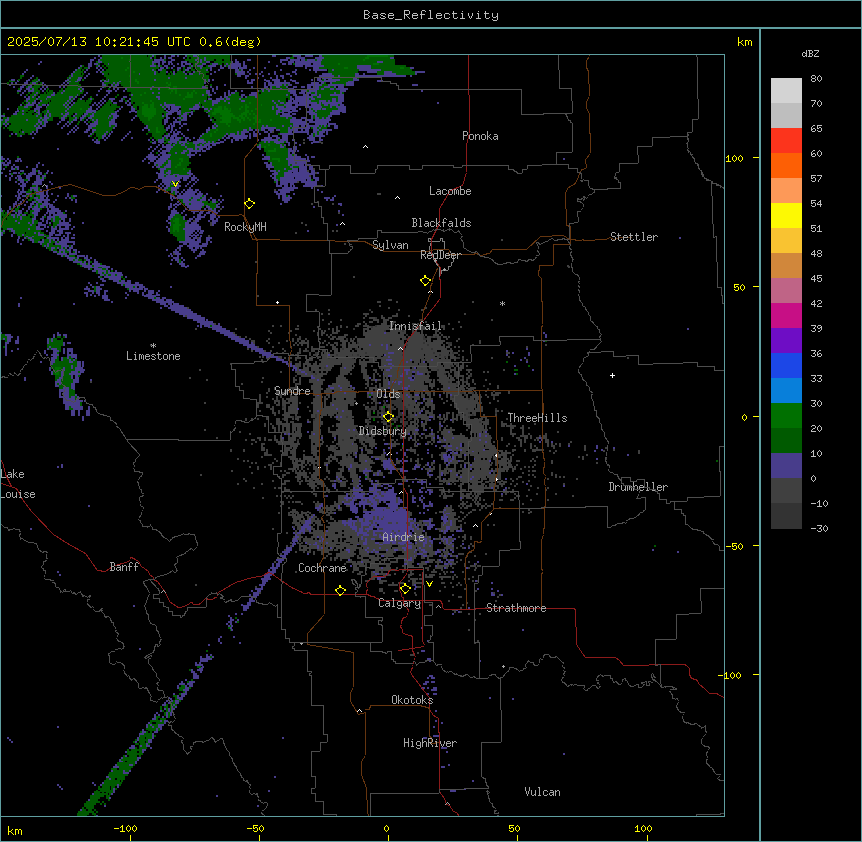Click the Ponoka city label
Screen dimensions: 862x842
480,136
